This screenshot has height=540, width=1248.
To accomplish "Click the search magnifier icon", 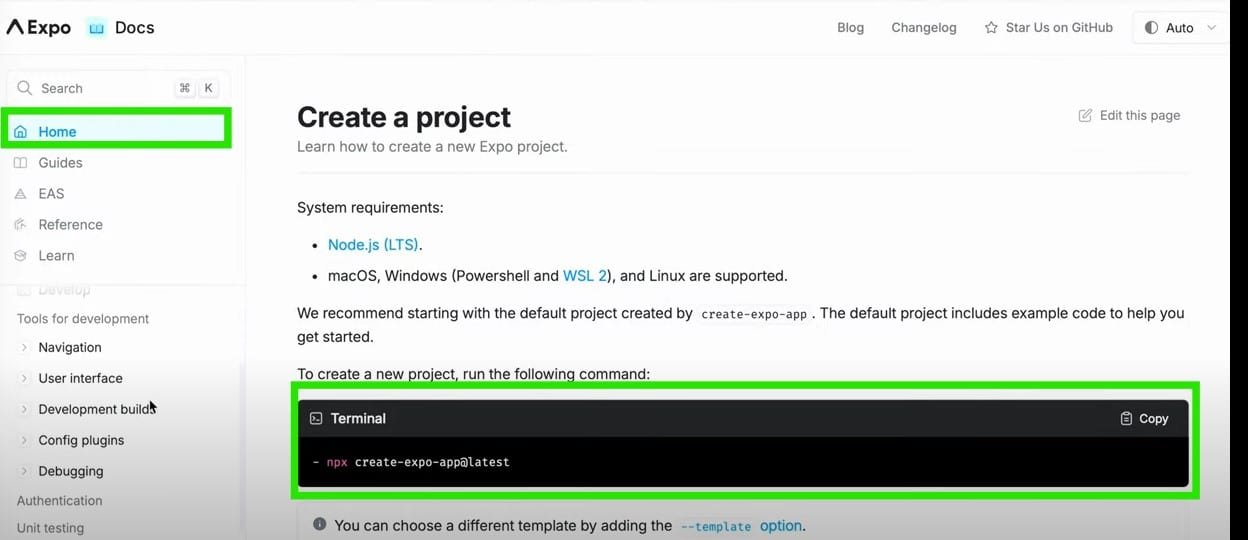I will click(x=25, y=88).
